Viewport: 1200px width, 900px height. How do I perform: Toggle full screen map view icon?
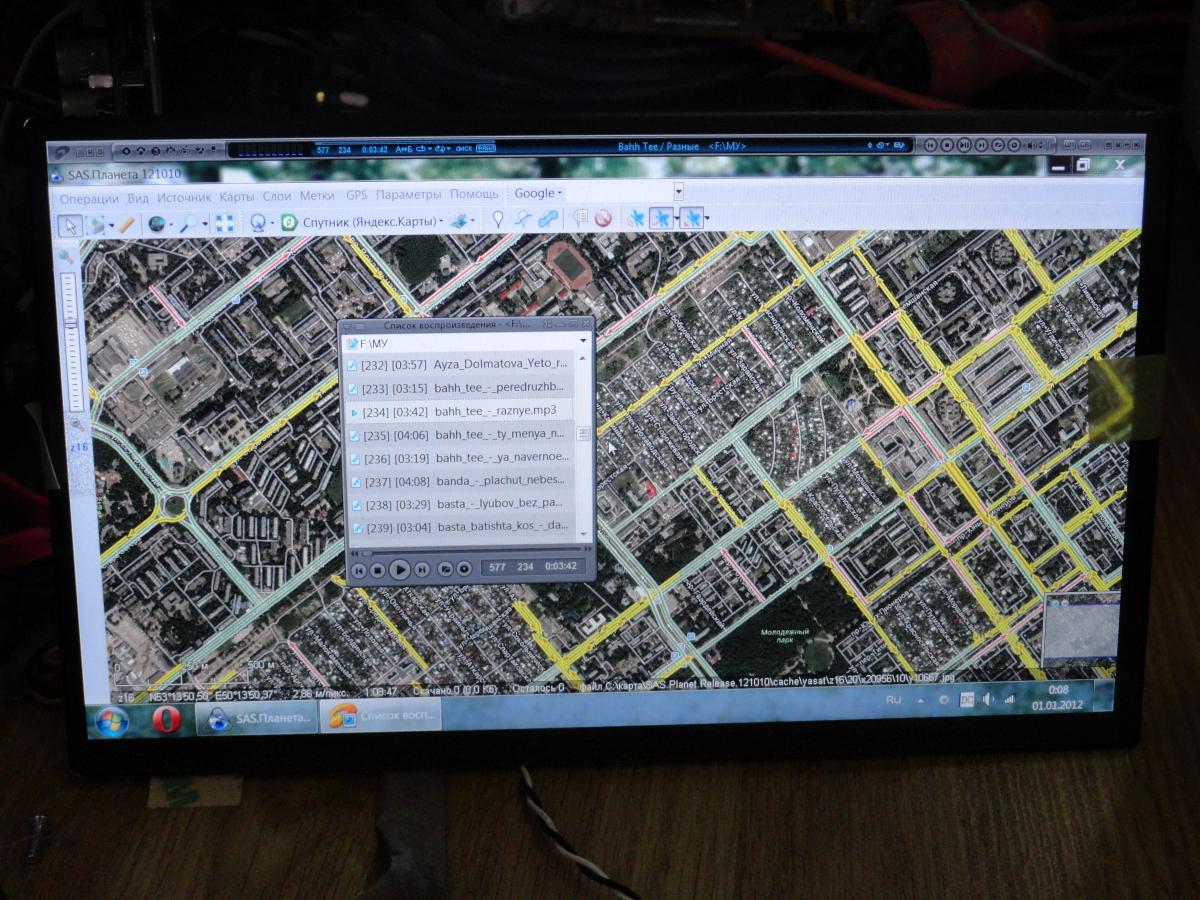click(x=226, y=223)
